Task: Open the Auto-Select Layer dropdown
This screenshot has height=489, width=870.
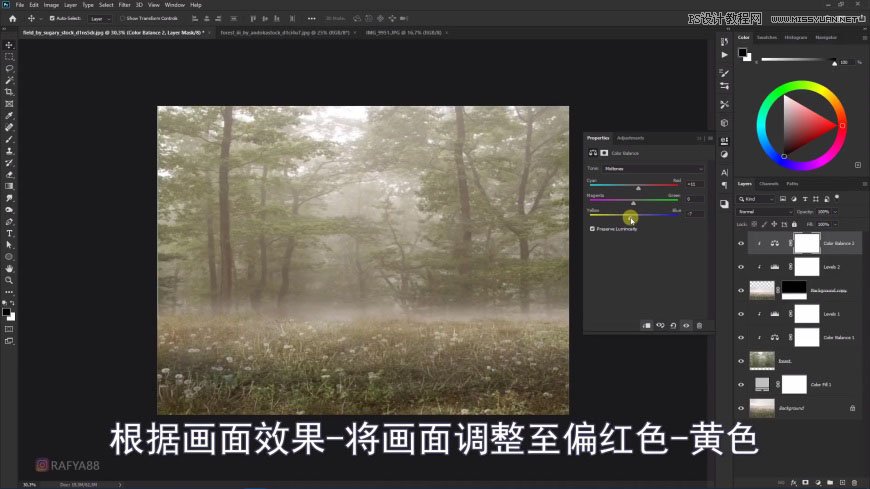Action: [x=100, y=18]
